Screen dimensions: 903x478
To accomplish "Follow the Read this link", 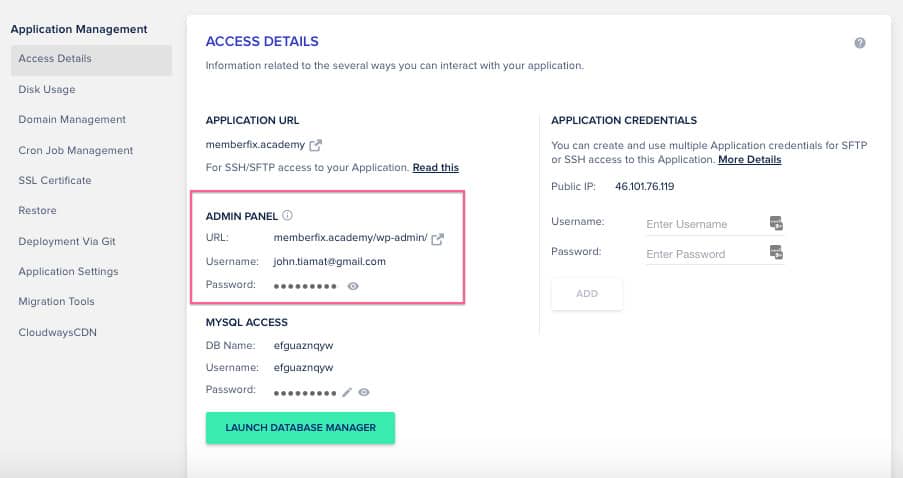I will tap(435, 167).
